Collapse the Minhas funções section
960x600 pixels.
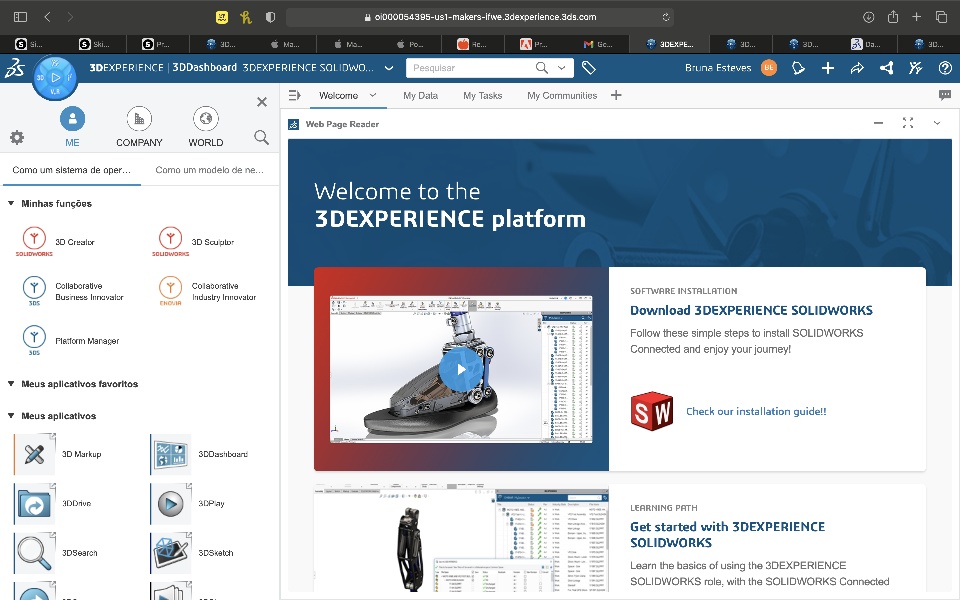click(10, 203)
